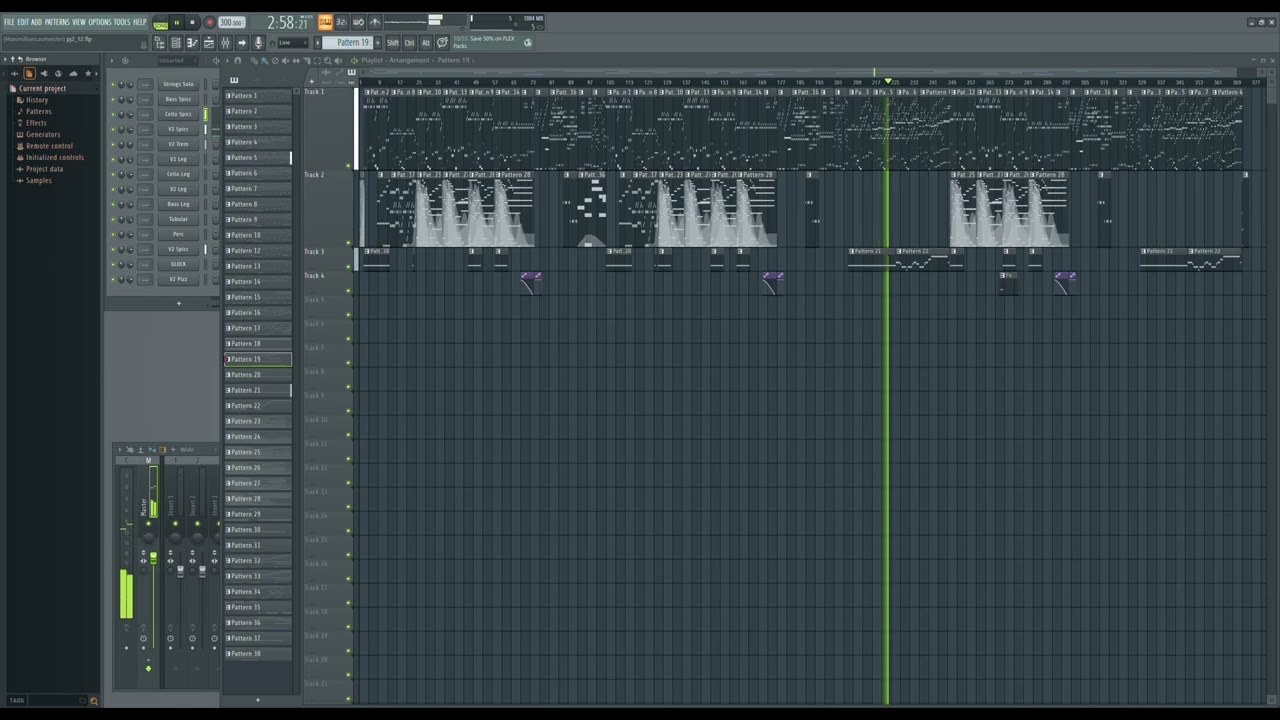
Task: Toggle Song/Pattern mode switch
Action: coord(160,23)
